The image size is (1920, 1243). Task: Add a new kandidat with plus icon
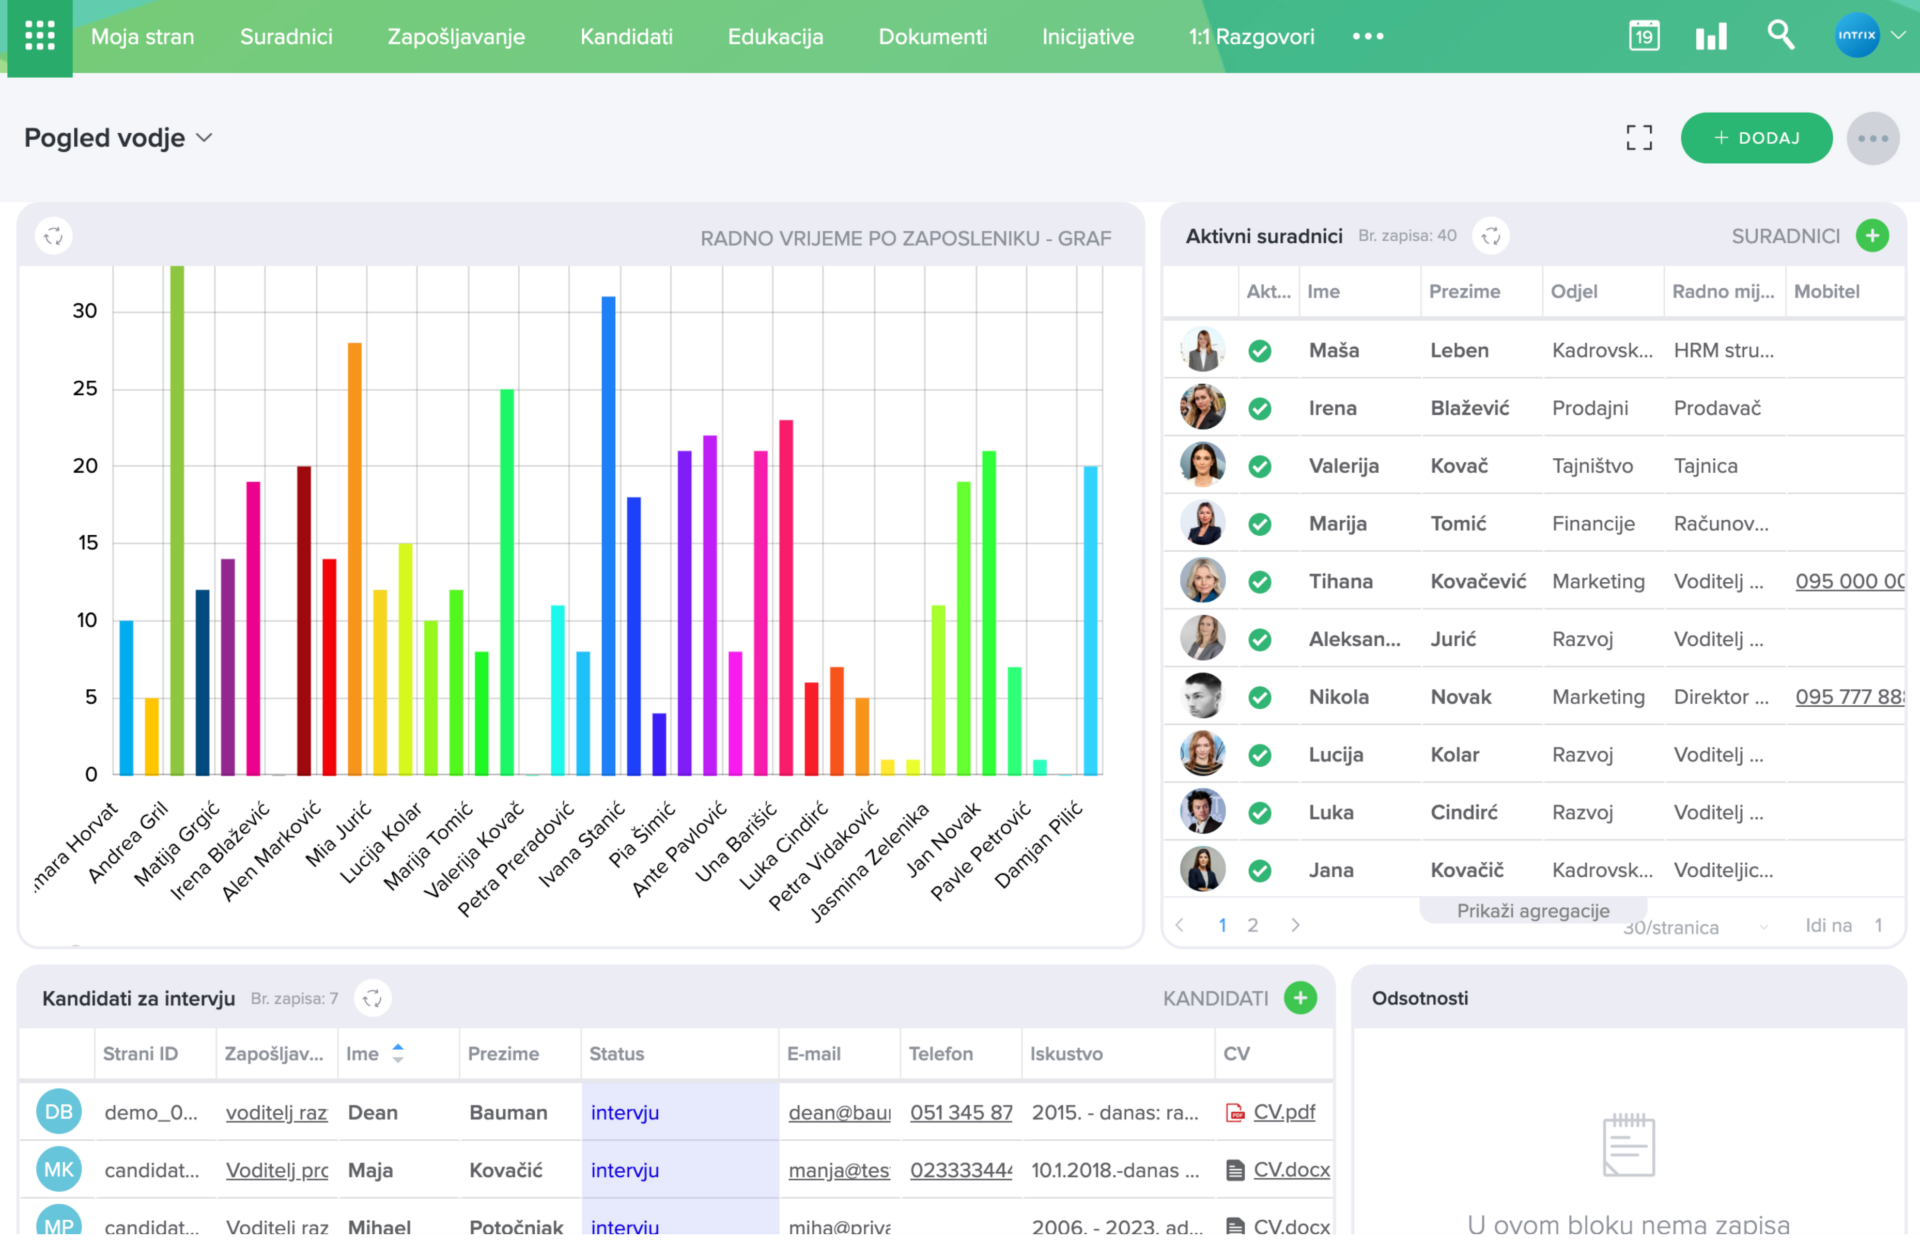click(x=1300, y=998)
